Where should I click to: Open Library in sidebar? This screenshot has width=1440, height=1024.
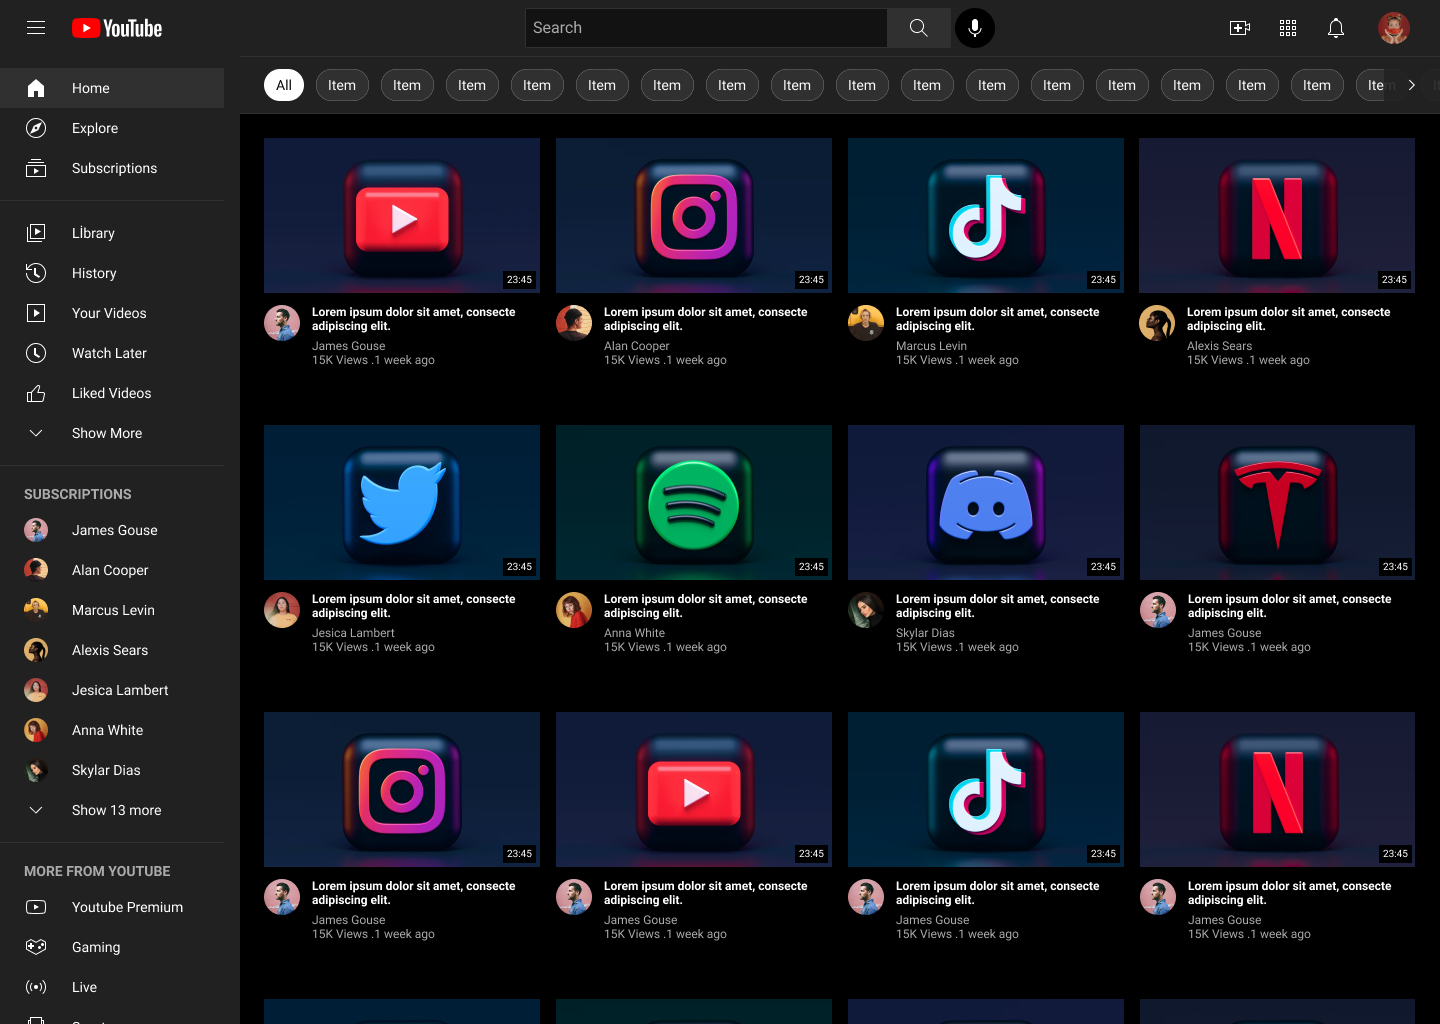coord(112,233)
